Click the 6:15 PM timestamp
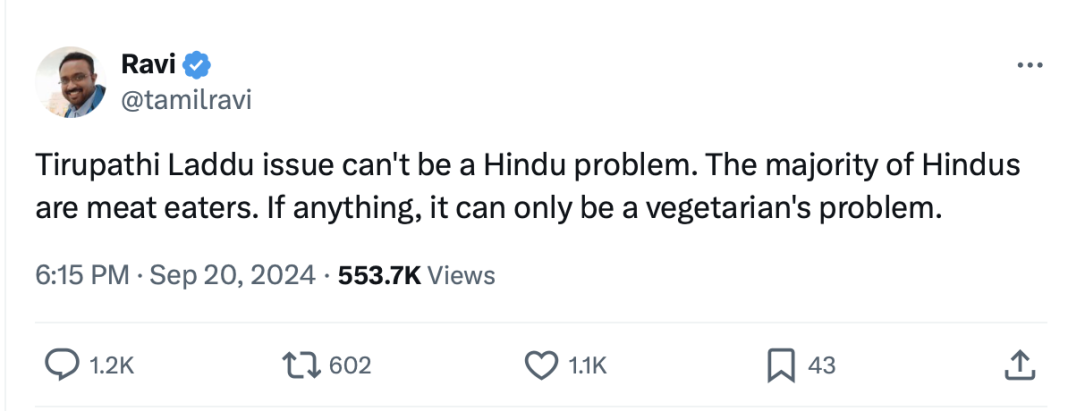1068x411 pixels. [x=82, y=275]
